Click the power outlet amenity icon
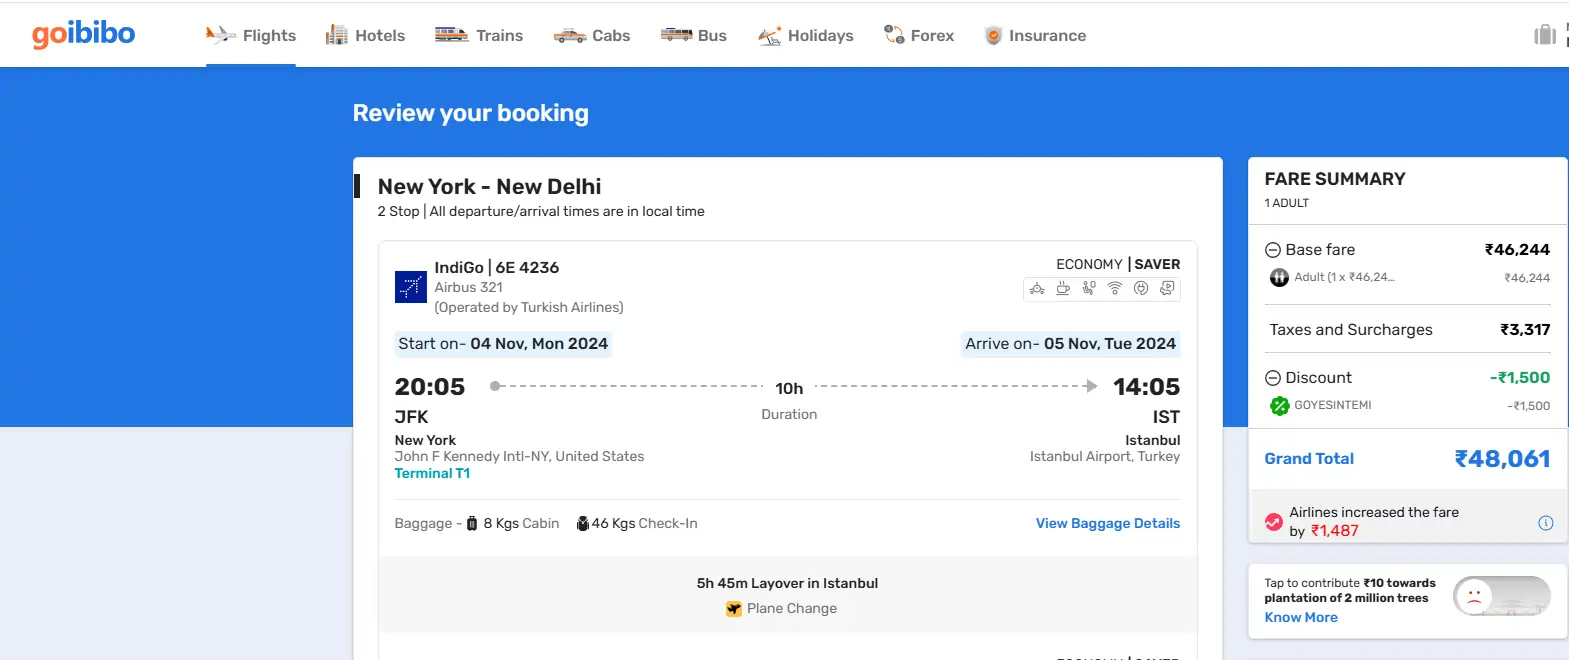The height and width of the screenshot is (660, 1569). (1141, 288)
